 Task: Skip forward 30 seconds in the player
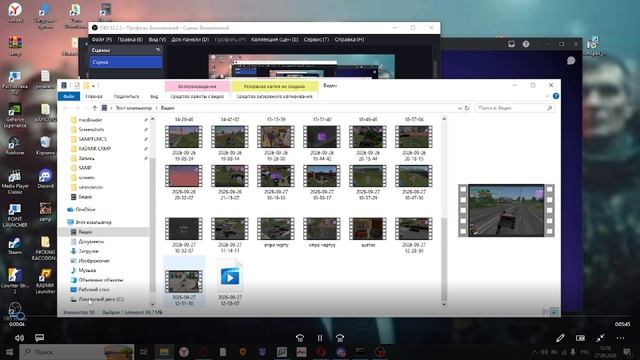point(340,338)
